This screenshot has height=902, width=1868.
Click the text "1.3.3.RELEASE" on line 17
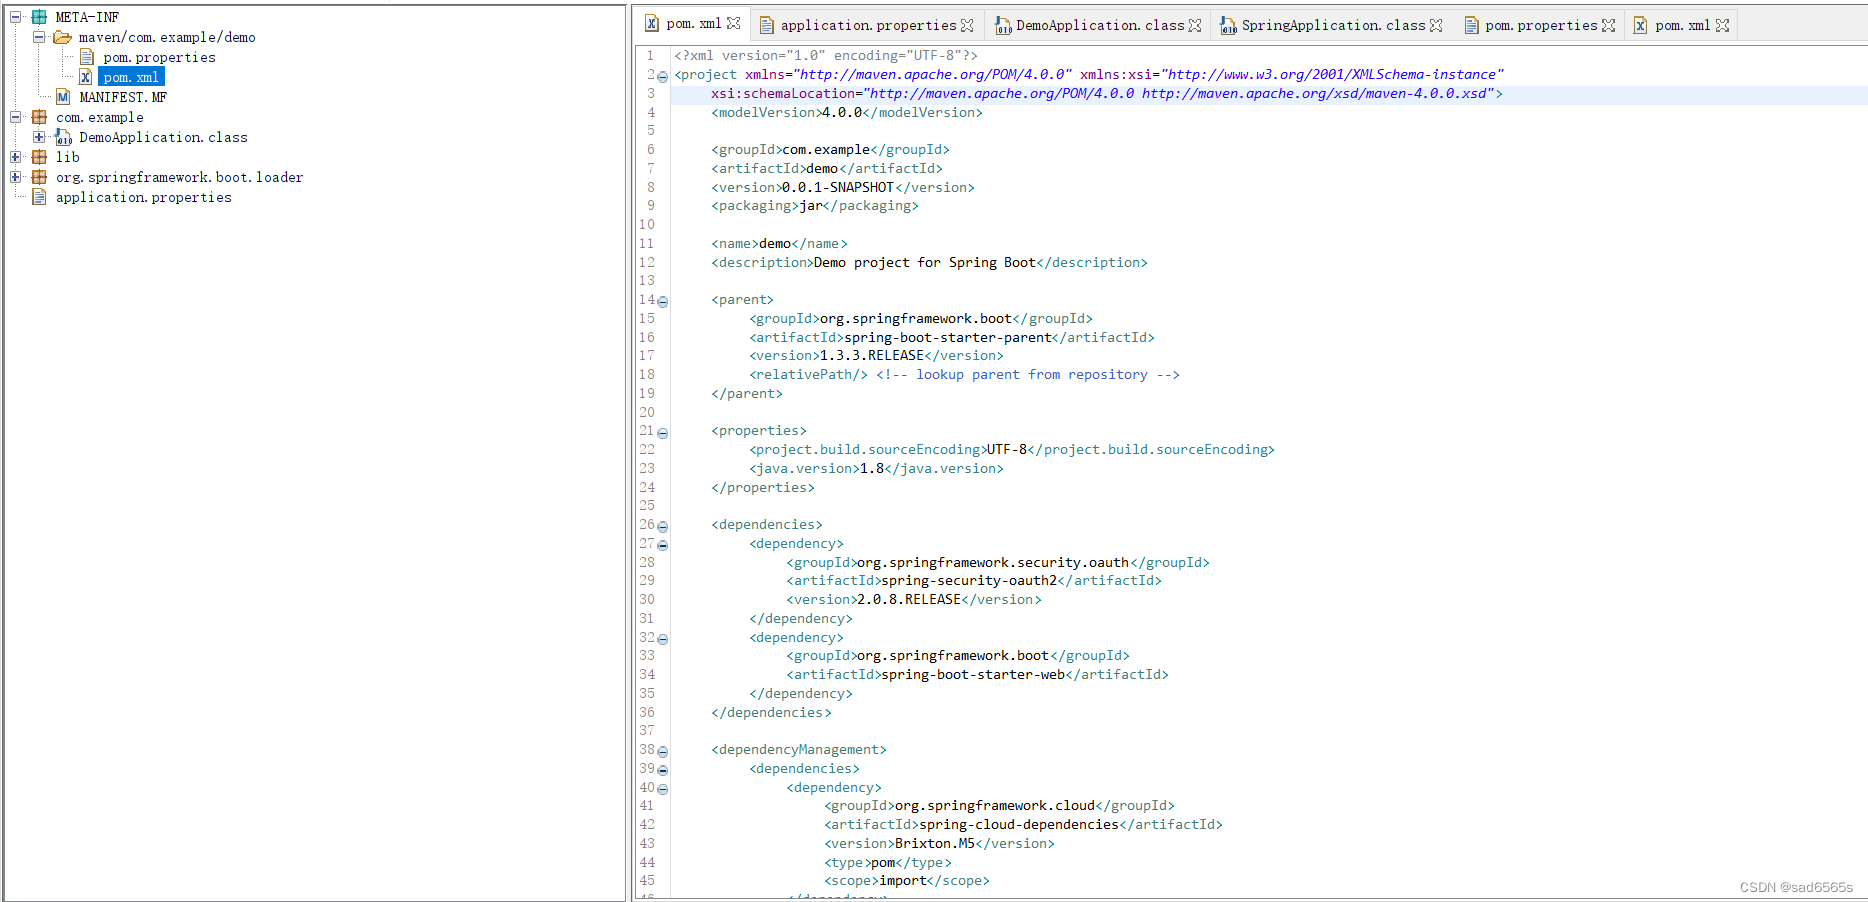(872, 355)
